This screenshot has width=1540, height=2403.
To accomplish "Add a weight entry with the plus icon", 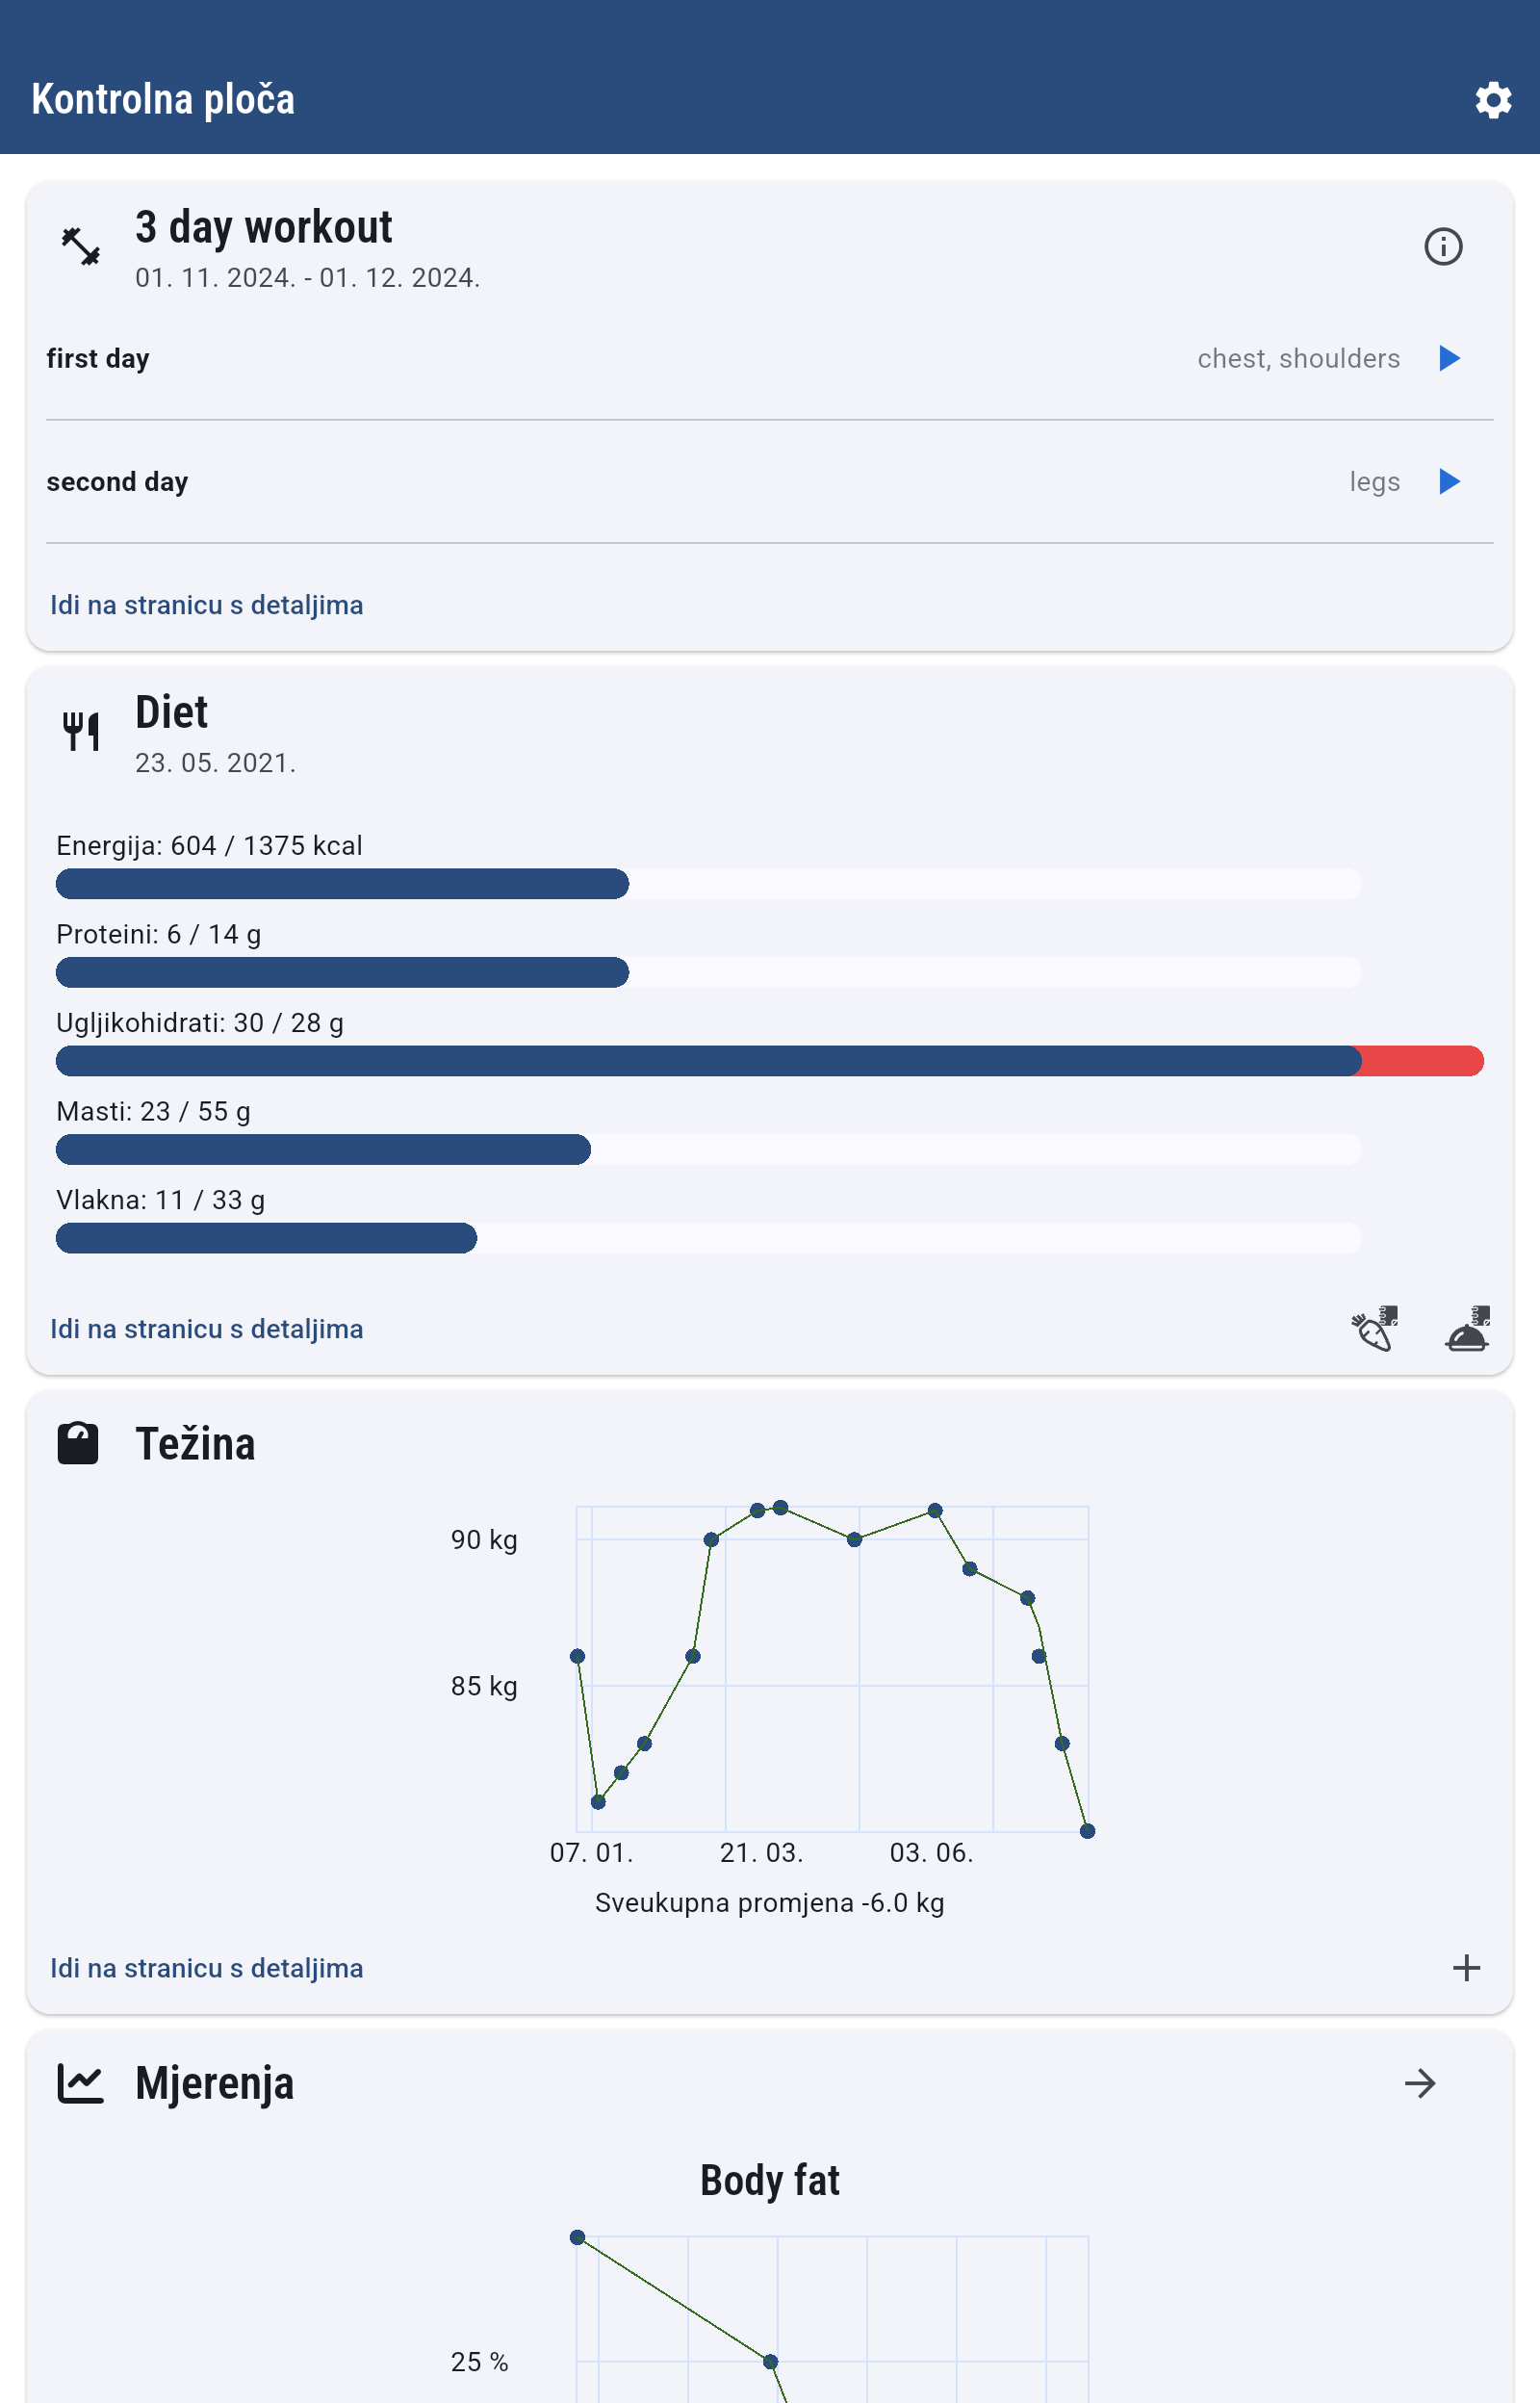I will (x=1466, y=1967).
